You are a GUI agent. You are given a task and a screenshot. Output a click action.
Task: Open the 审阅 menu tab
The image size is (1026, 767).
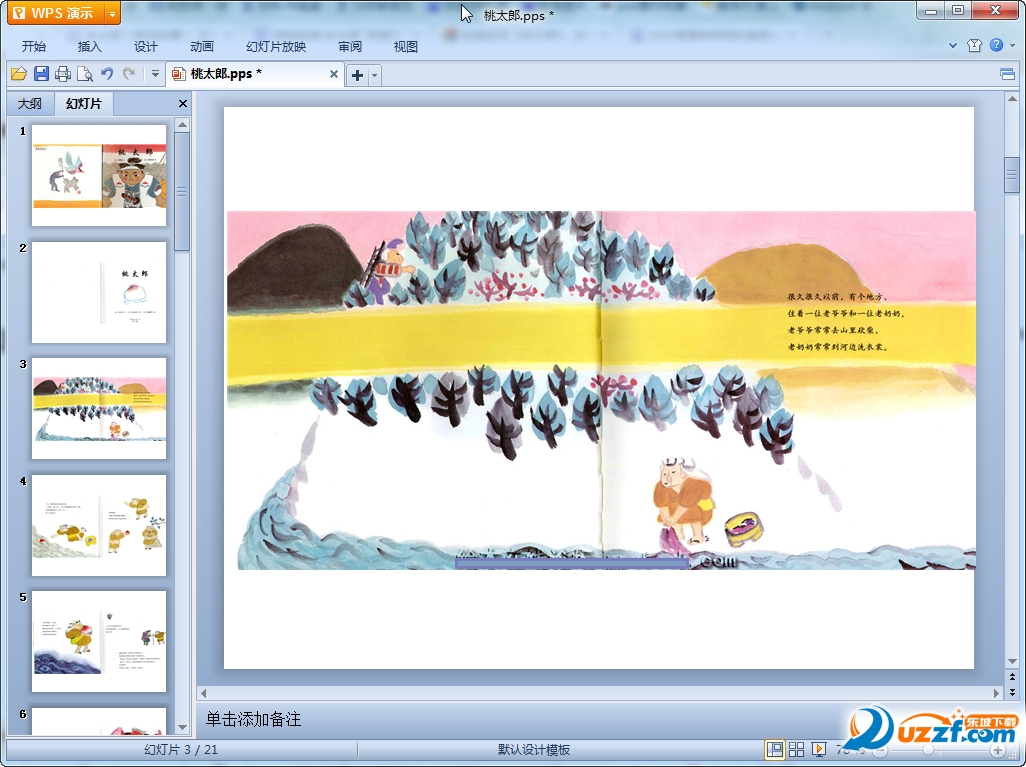point(350,46)
